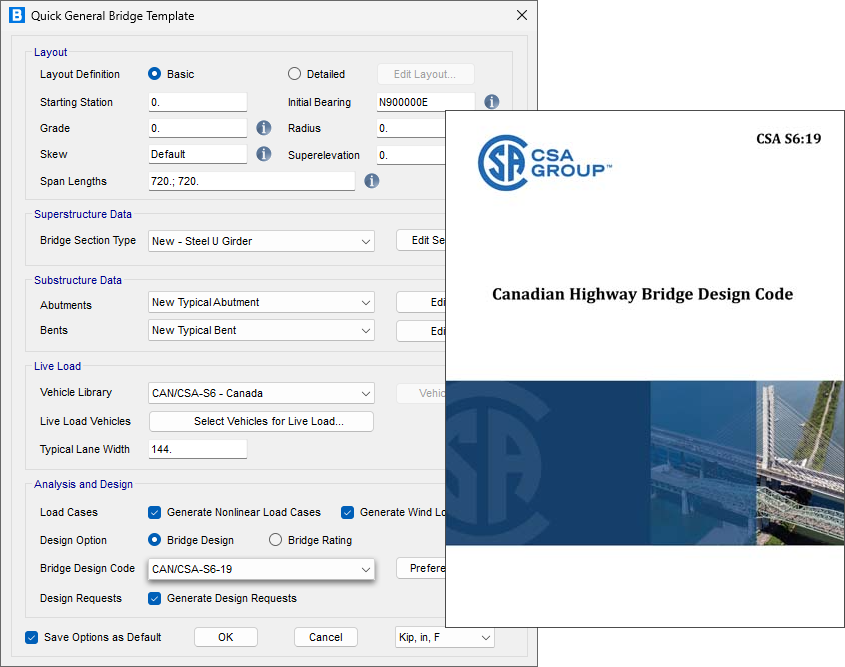Choose the Bridge Rating design option
The width and height of the screenshot is (845, 667).
pos(276,540)
